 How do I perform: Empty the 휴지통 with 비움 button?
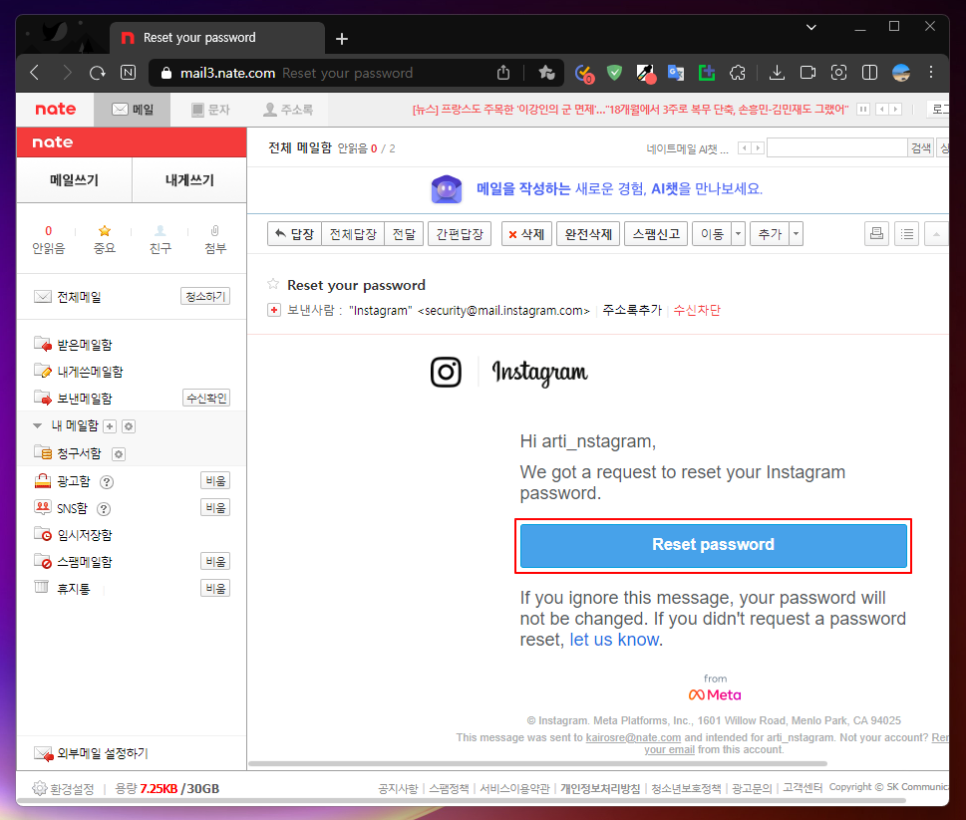215,588
